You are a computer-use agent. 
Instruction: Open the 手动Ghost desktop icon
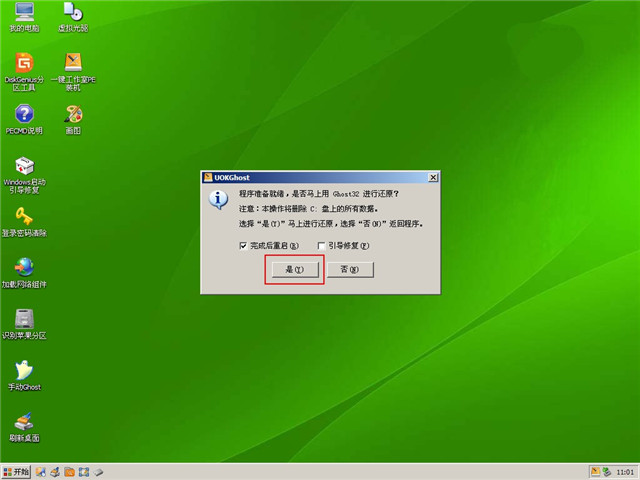coord(24,371)
